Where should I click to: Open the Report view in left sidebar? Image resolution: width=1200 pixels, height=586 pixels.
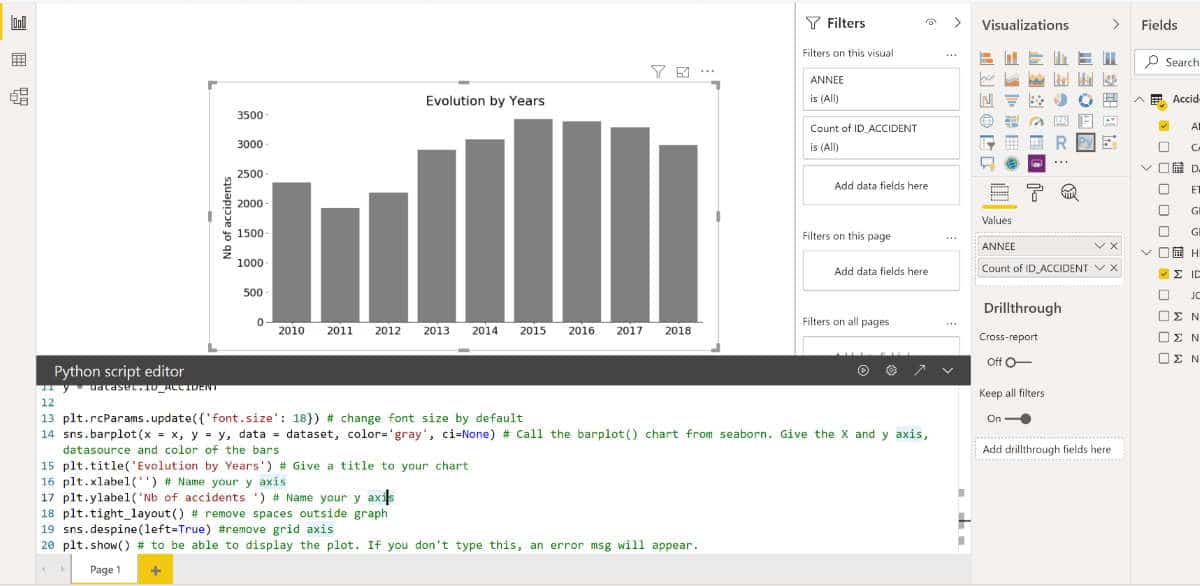[18, 22]
